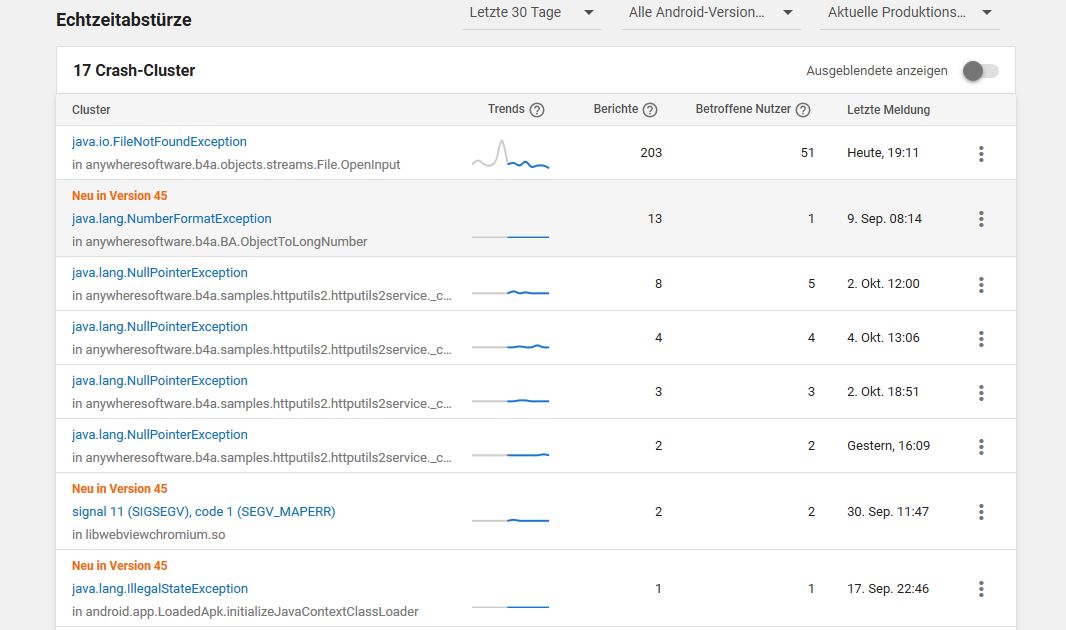This screenshot has width=1066, height=630.
Task: Open three-dot menu for FileNotFoundException cluster
Action: pyautogui.click(x=981, y=153)
